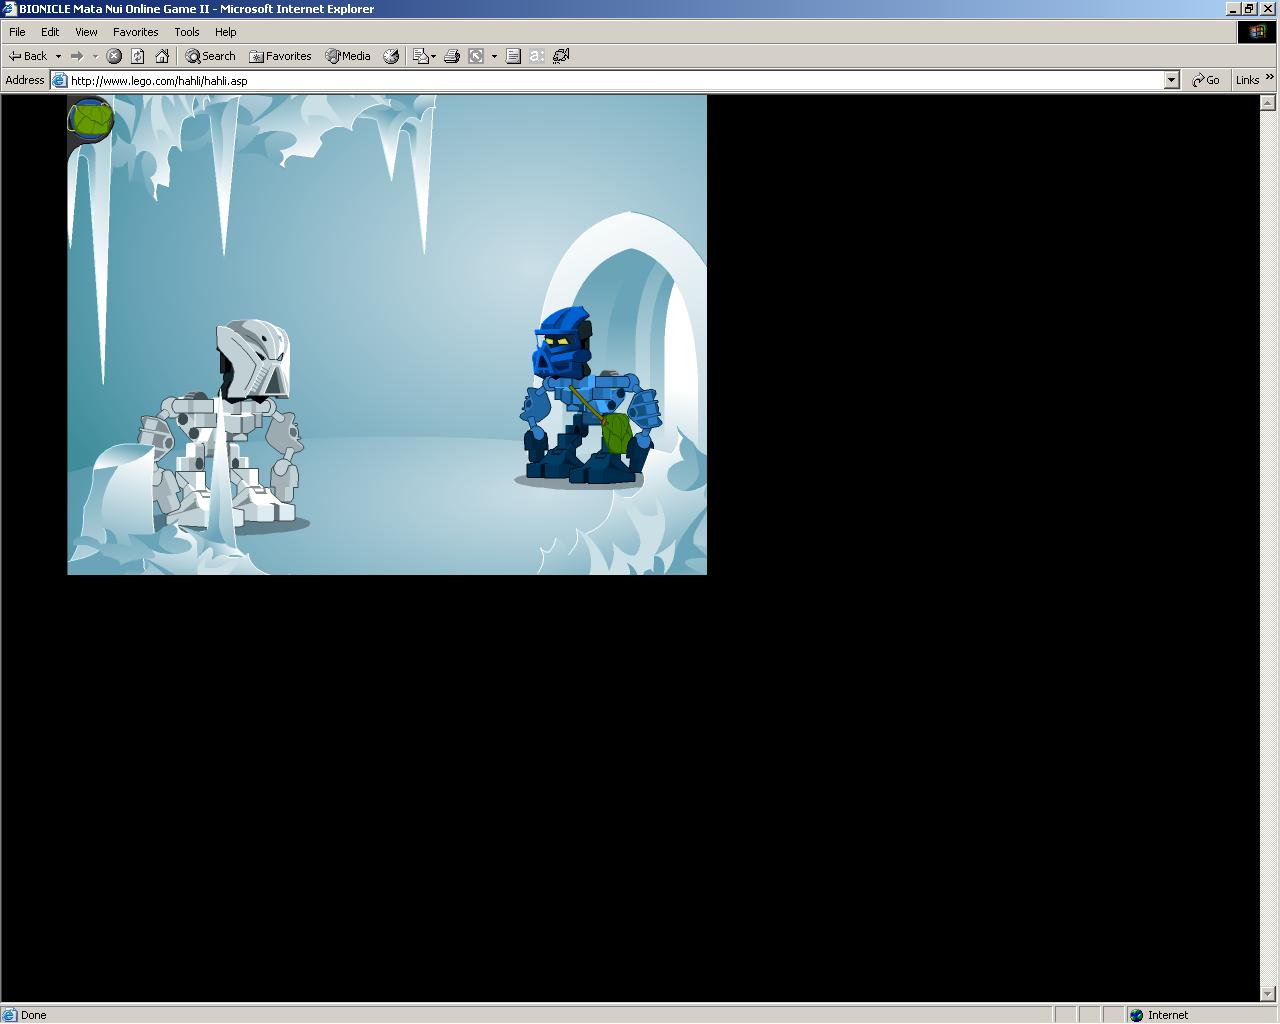Click the vertical scrollbar down arrow
The image size is (1280, 1024).
tap(1268, 994)
